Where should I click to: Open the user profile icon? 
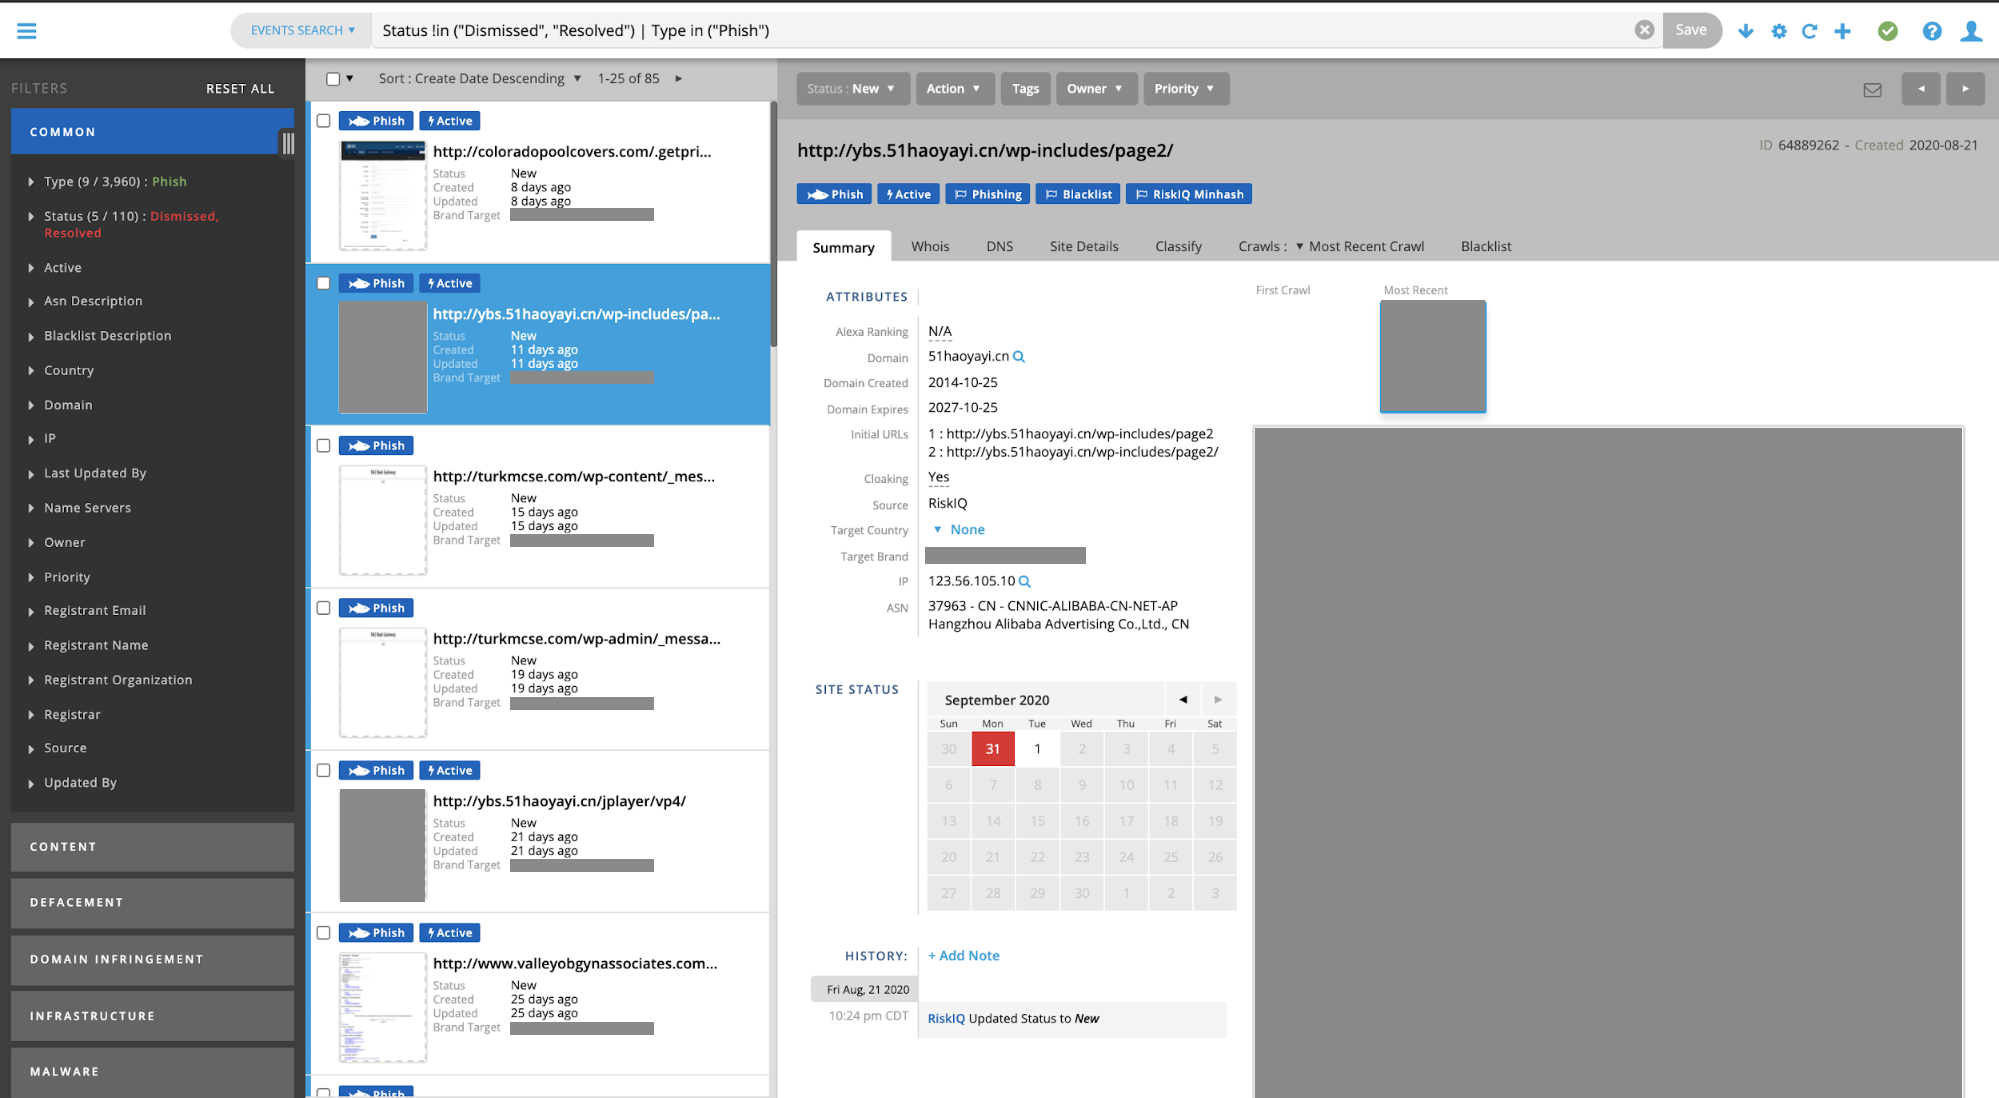(x=1971, y=31)
